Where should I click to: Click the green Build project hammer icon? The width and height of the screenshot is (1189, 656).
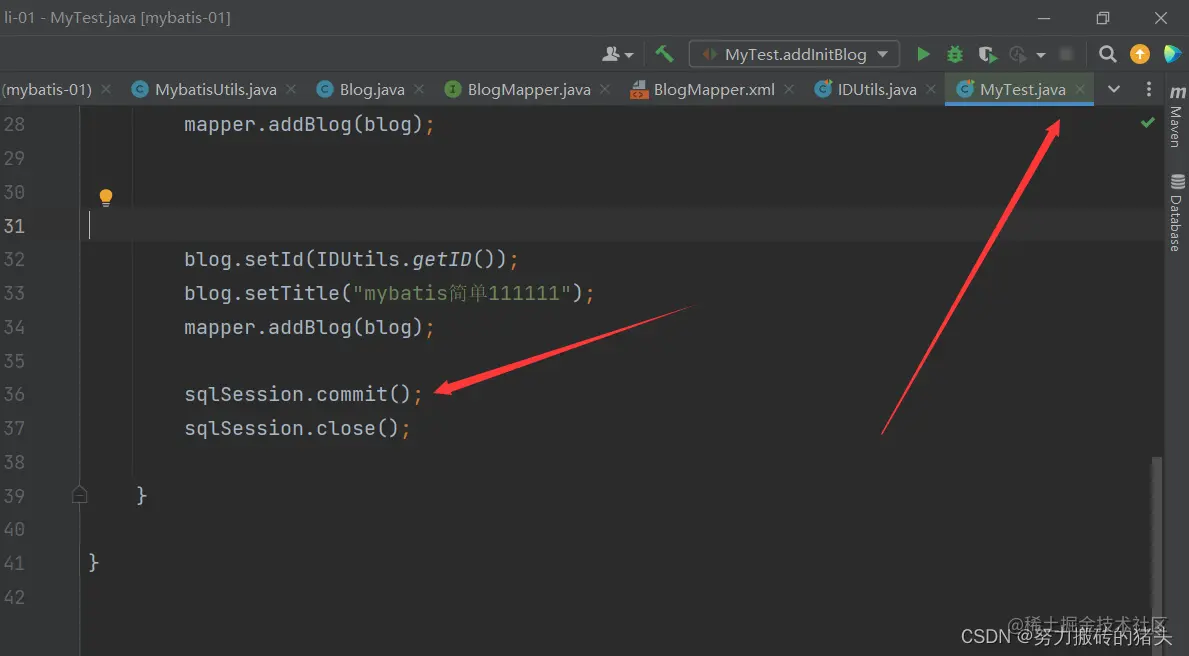(x=664, y=54)
